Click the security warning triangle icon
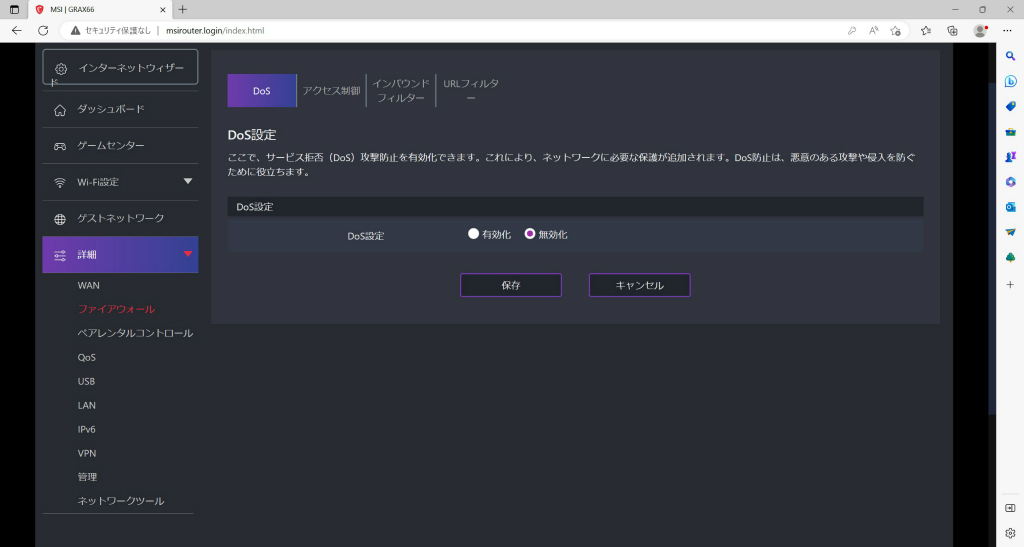 pyautogui.click(x=76, y=31)
